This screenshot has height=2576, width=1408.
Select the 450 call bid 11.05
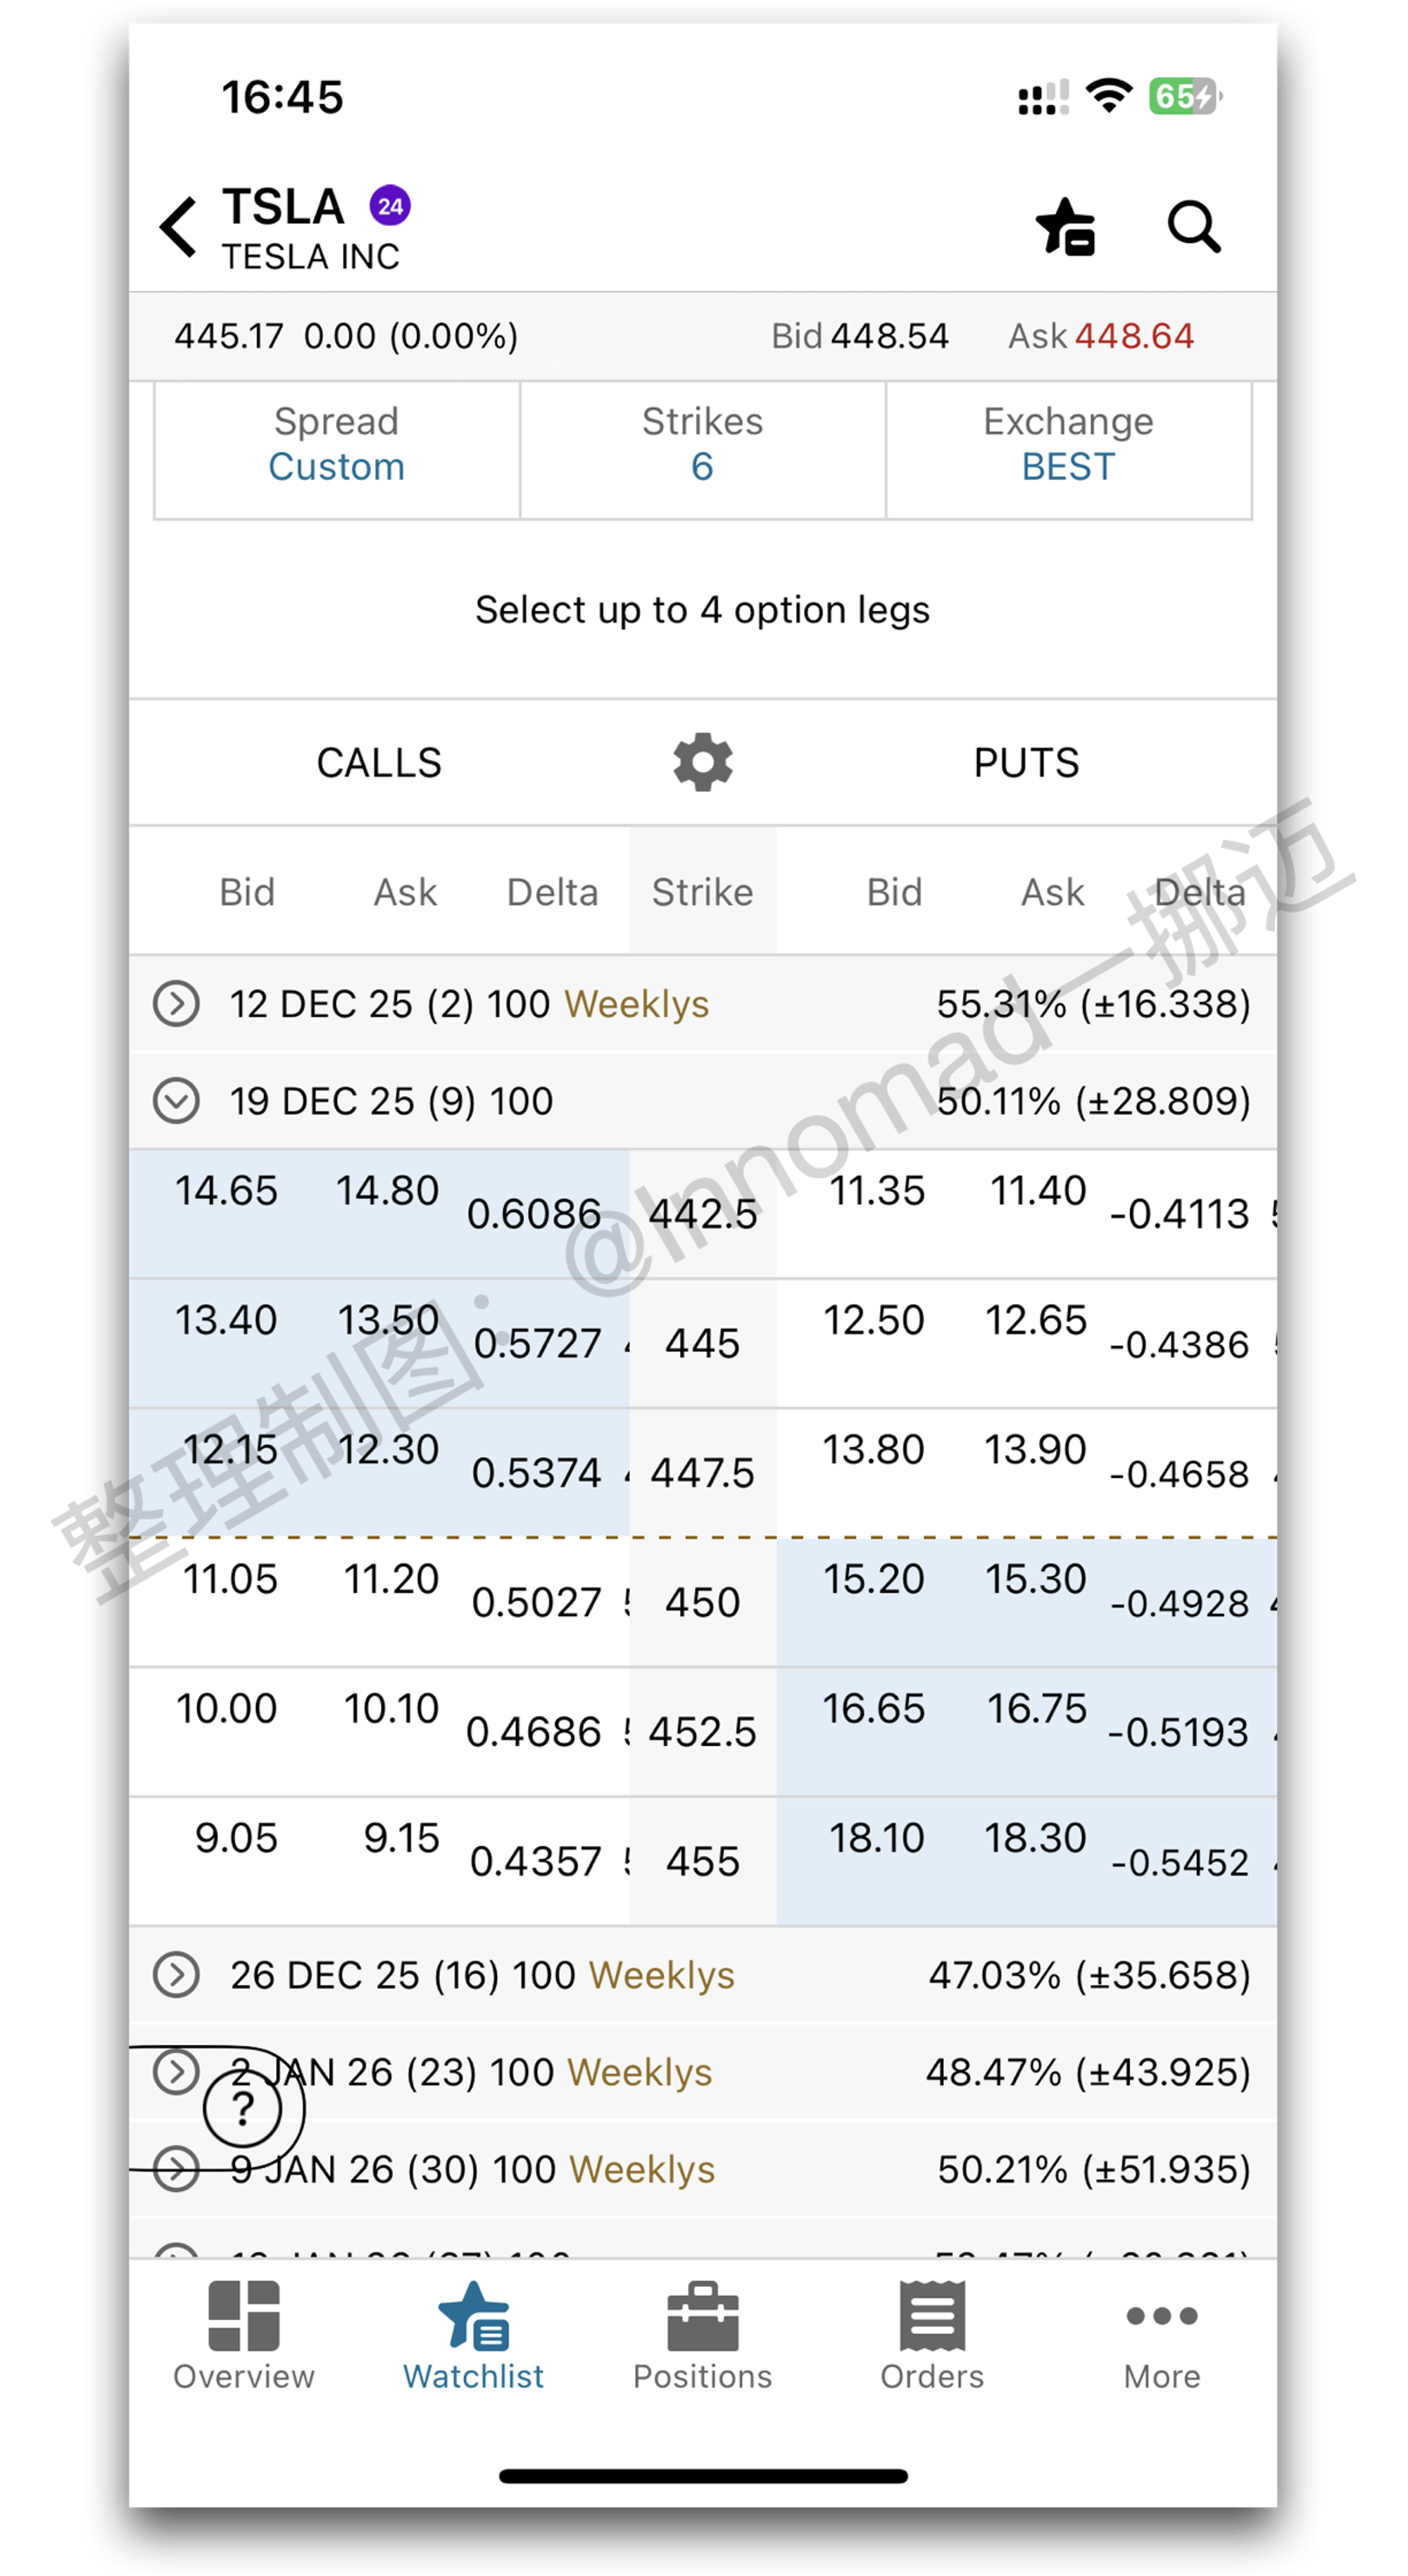(230, 1580)
